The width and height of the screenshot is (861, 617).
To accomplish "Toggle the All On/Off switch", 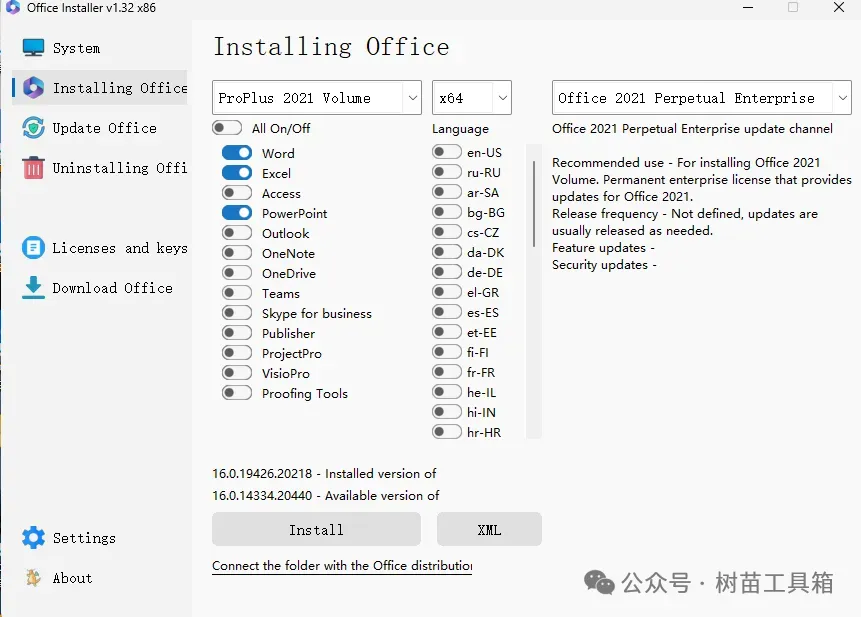I will coord(227,128).
